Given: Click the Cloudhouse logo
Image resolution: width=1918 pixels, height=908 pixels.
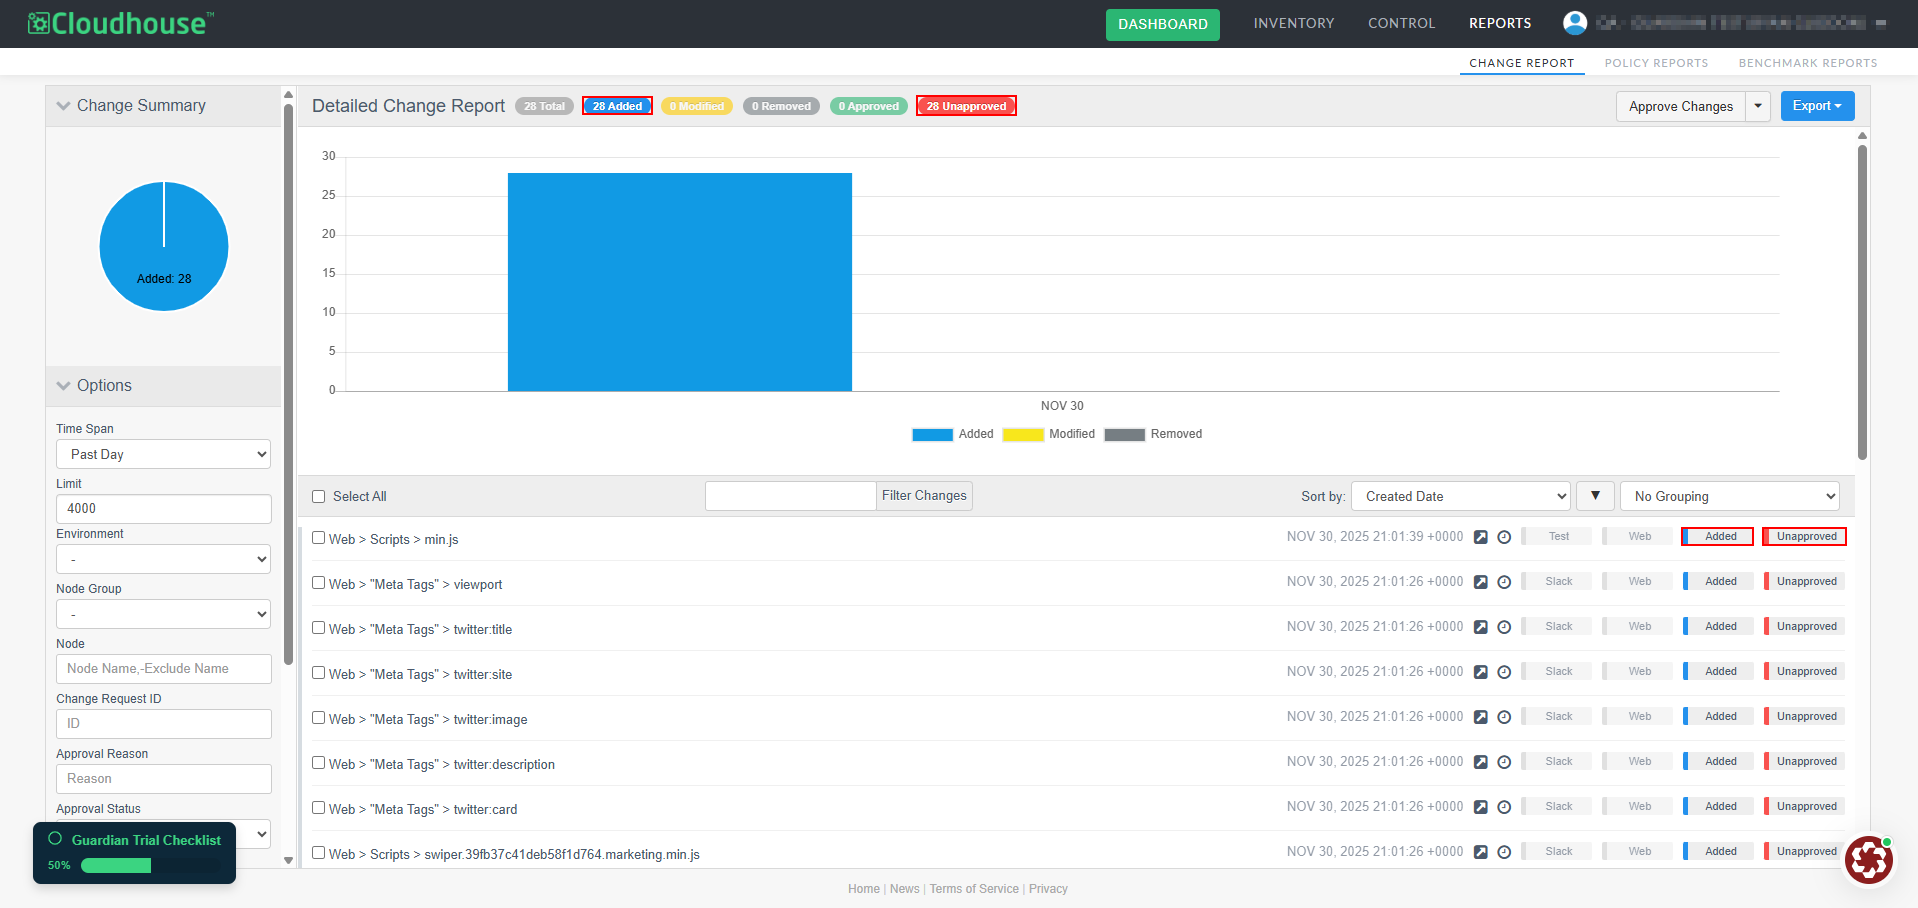Looking at the screenshot, I should 121,23.
